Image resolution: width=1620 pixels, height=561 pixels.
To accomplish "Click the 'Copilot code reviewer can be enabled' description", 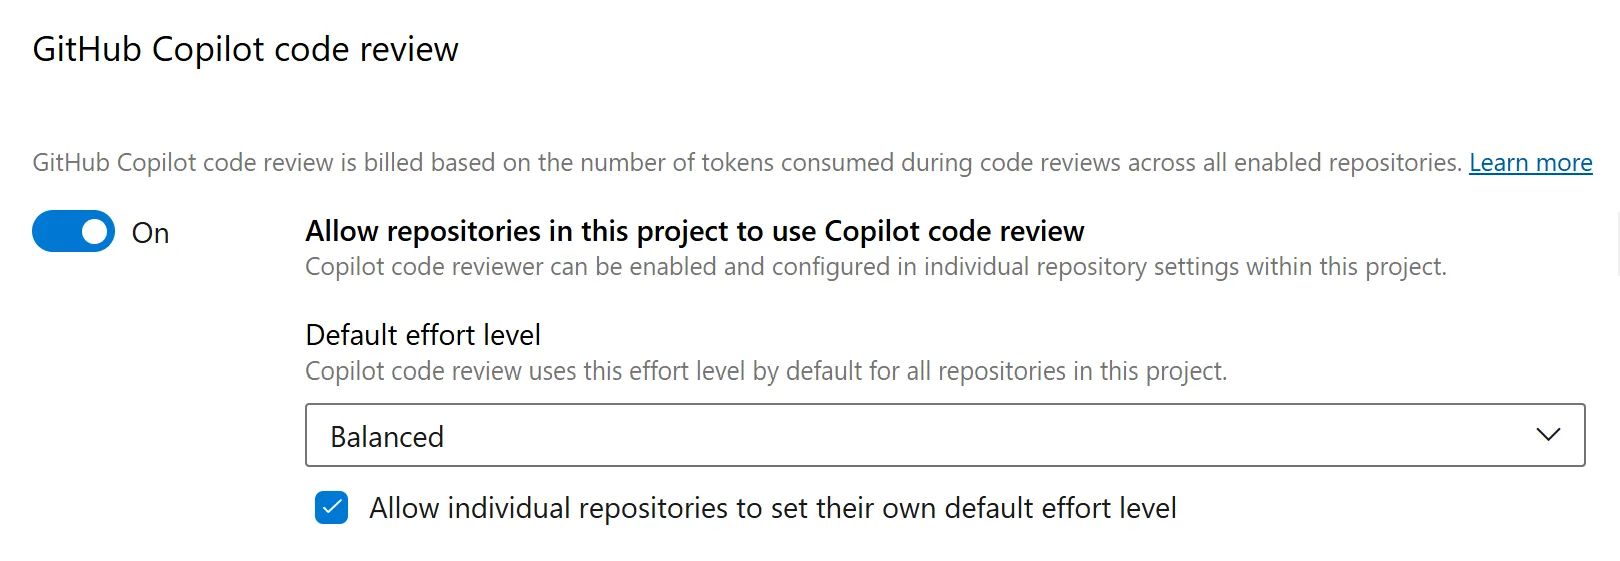I will 875,267.
